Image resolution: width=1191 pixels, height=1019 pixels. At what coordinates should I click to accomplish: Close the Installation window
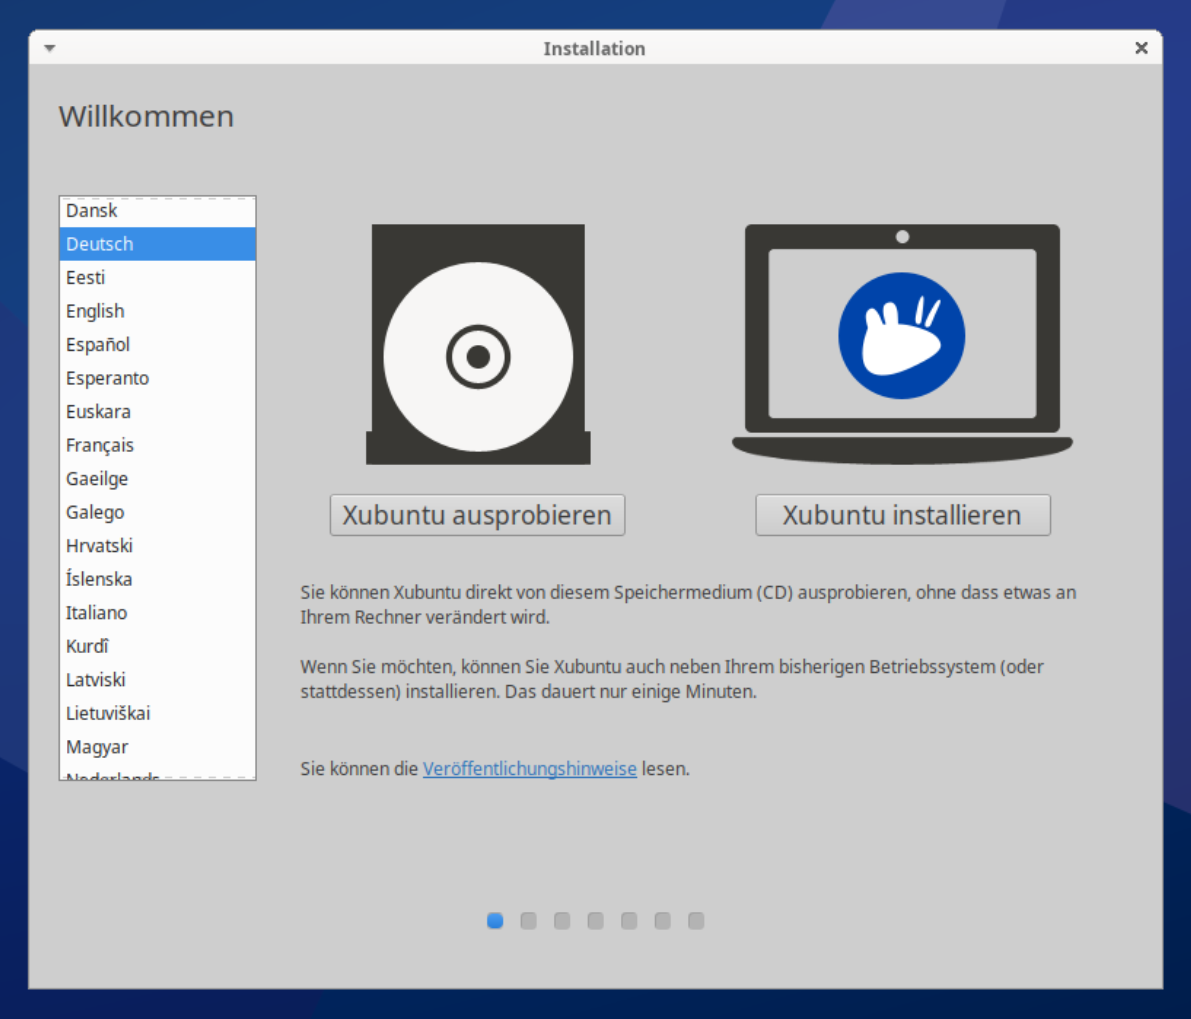[1141, 48]
